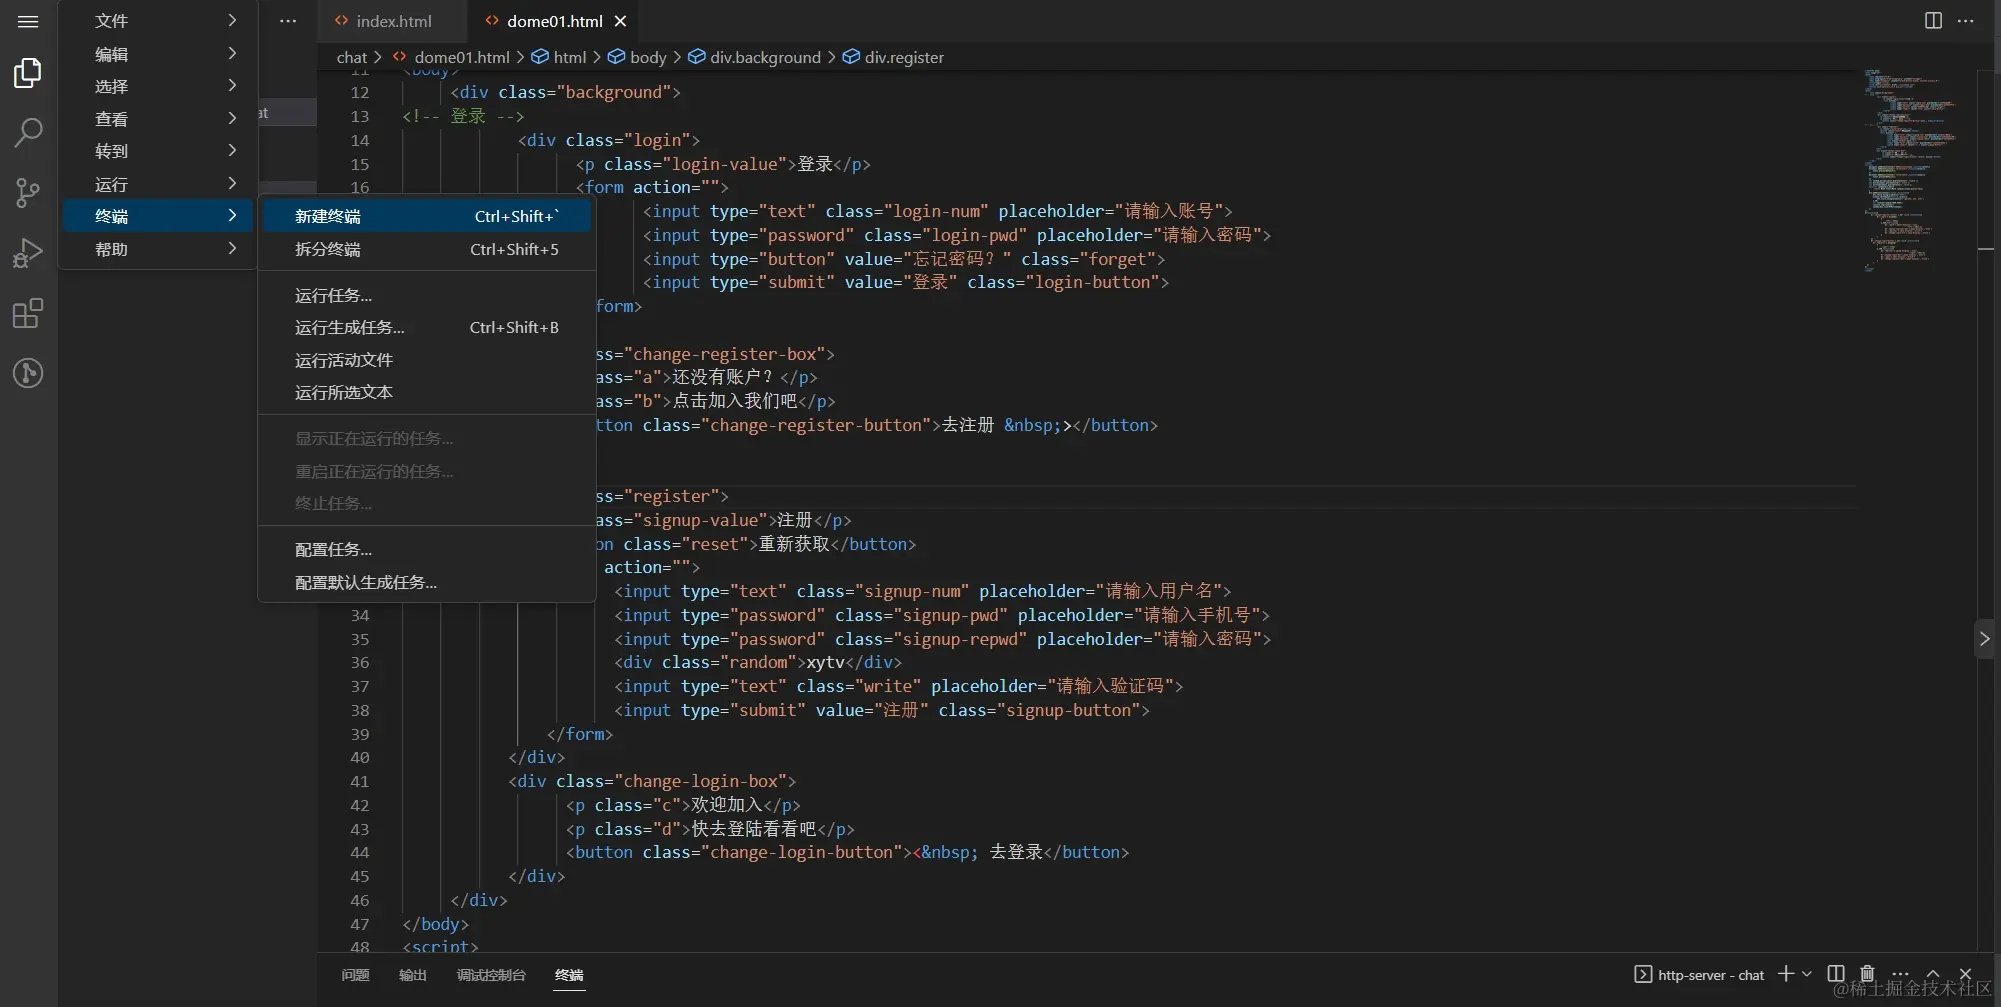Click the collapse arrow at editor right edge
Screen dimensions: 2001x1007
click(x=1985, y=639)
